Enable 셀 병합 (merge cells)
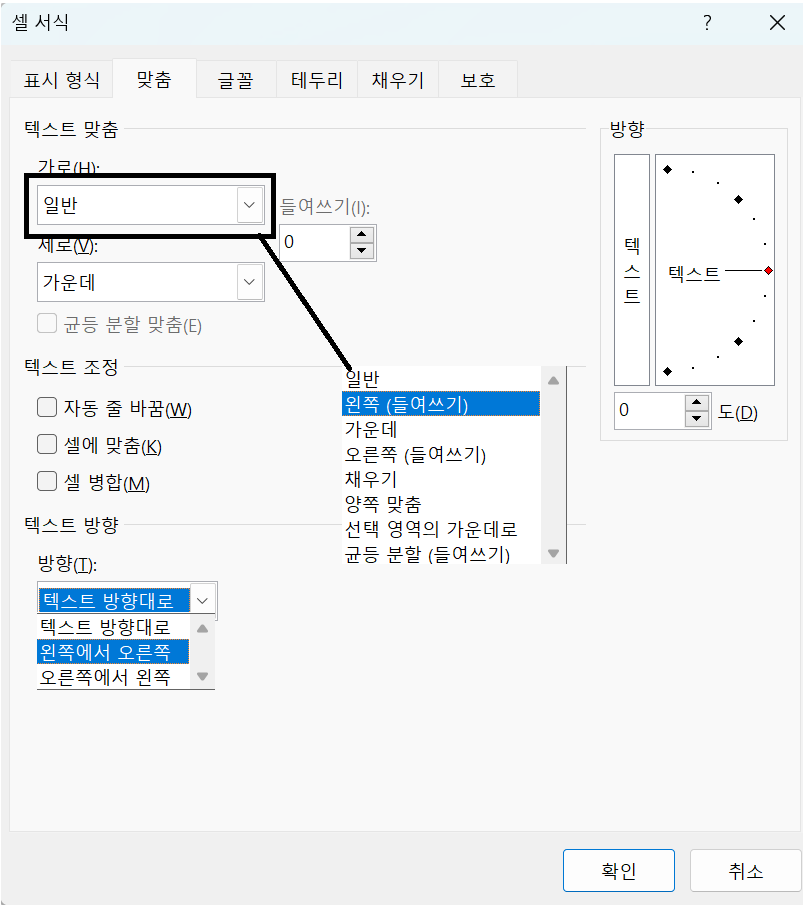803x909 pixels. pyautogui.click(x=44, y=480)
